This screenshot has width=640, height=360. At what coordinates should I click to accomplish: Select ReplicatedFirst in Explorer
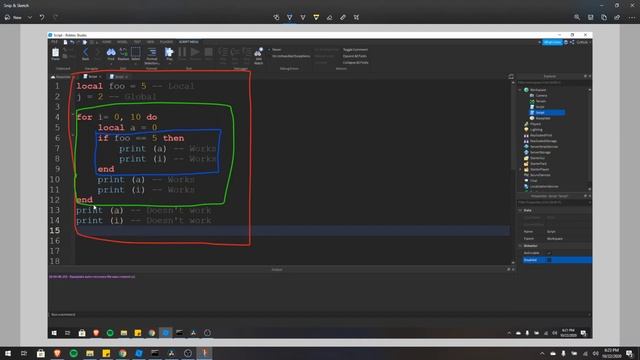coord(541,135)
